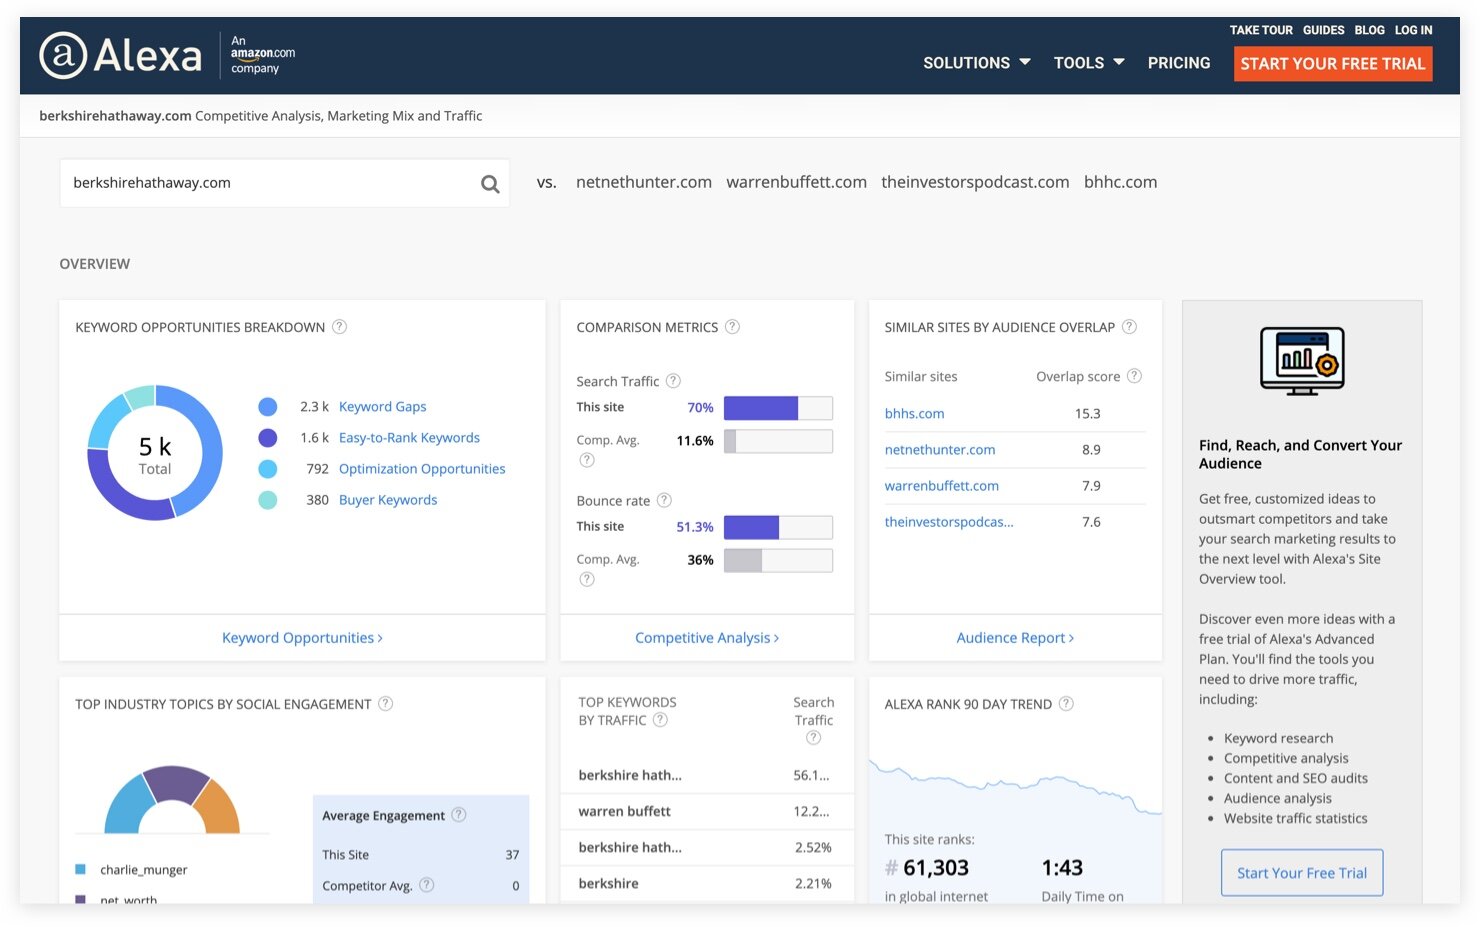The width and height of the screenshot is (1480, 927).
Task: Compare with theinvestorspodcast.com next to vs.
Action: 975,182
